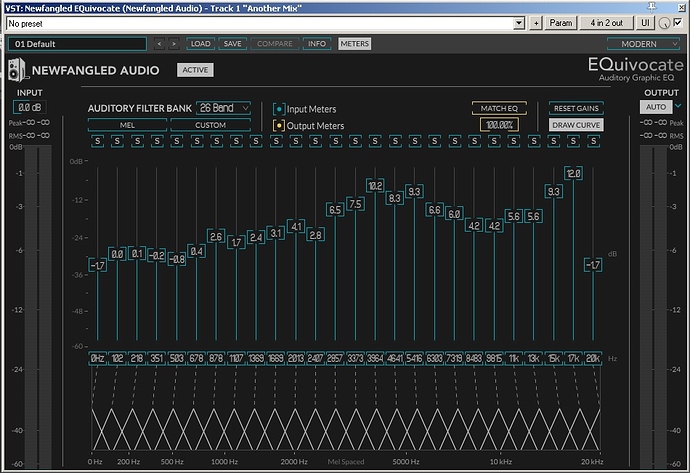This screenshot has width=690, height=473.
Task: Solo the 15k band
Action: click(554, 141)
